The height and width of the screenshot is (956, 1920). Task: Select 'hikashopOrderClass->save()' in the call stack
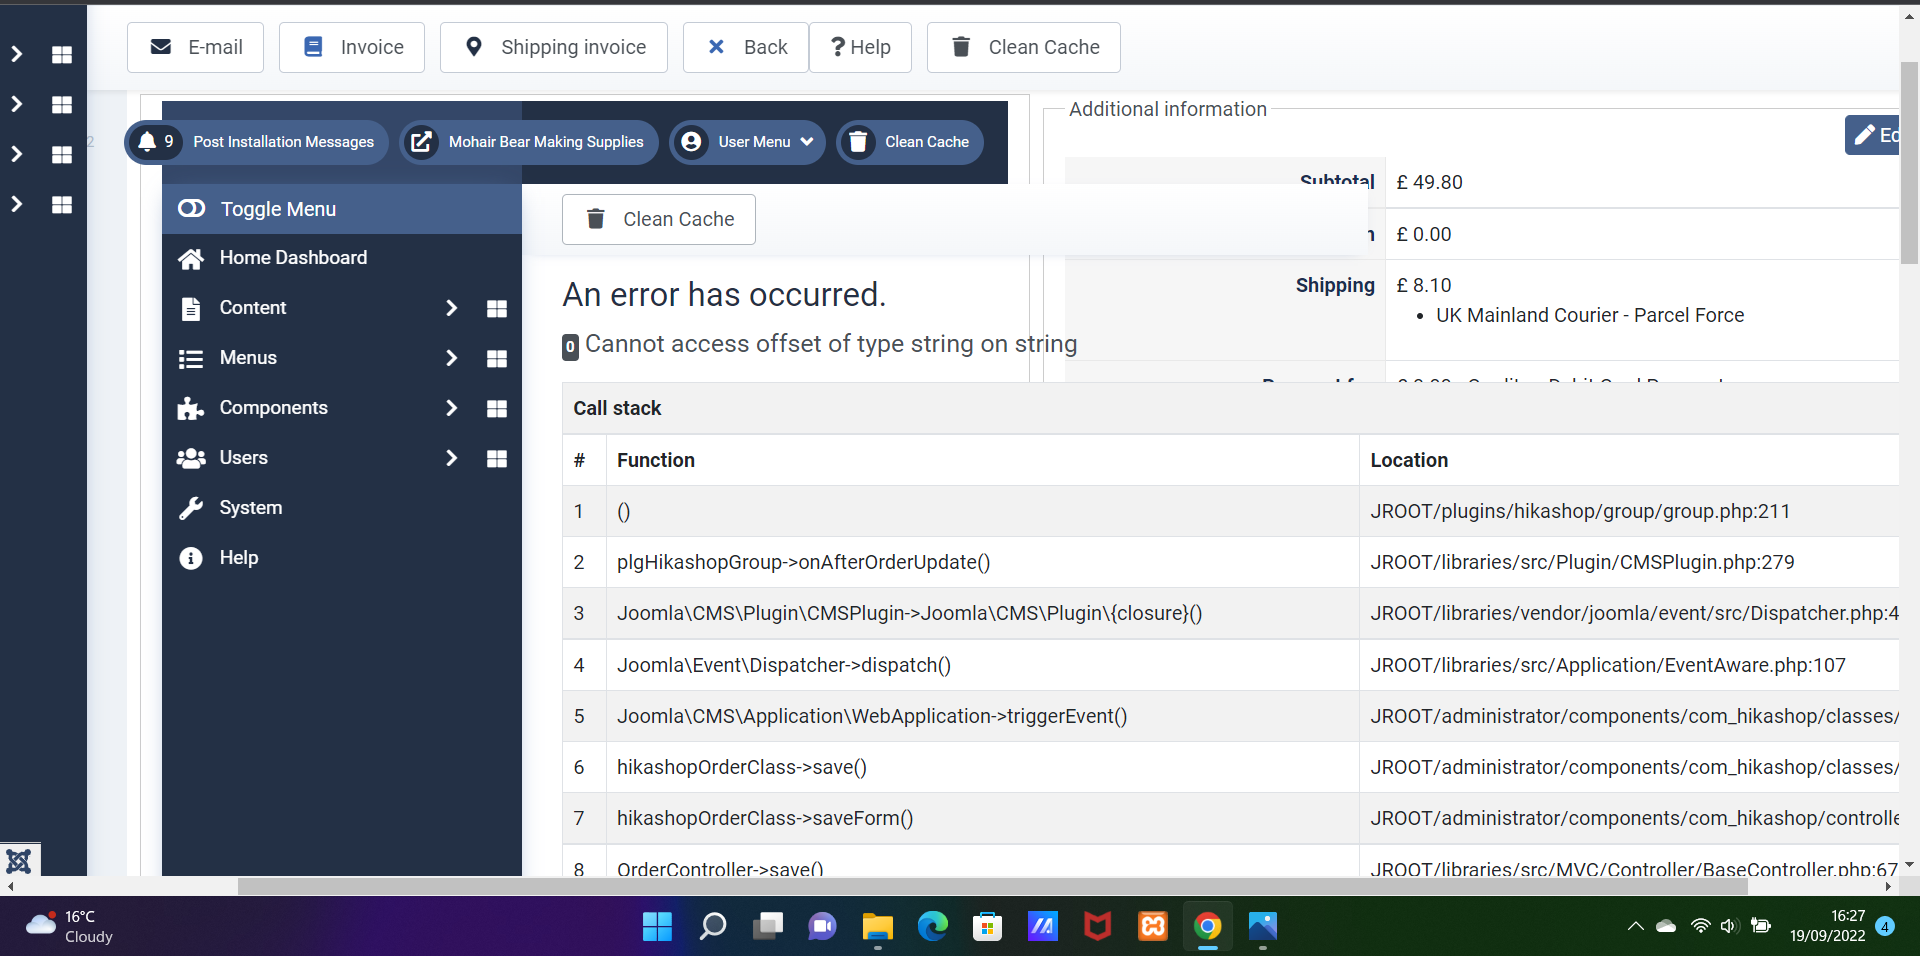742,767
